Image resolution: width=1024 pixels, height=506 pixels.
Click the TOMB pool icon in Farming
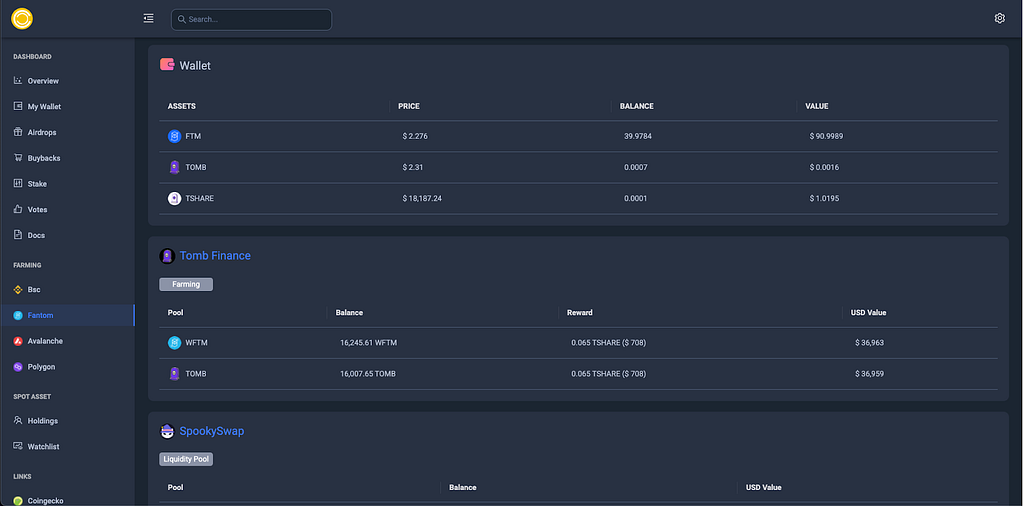[x=174, y=374]
